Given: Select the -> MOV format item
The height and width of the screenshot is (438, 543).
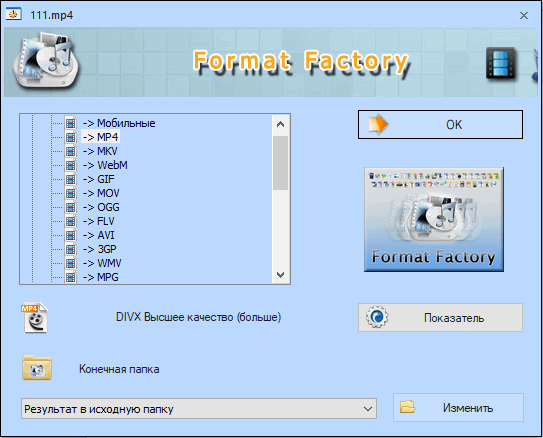Looking at the screenshot, I should click(101, 194).
